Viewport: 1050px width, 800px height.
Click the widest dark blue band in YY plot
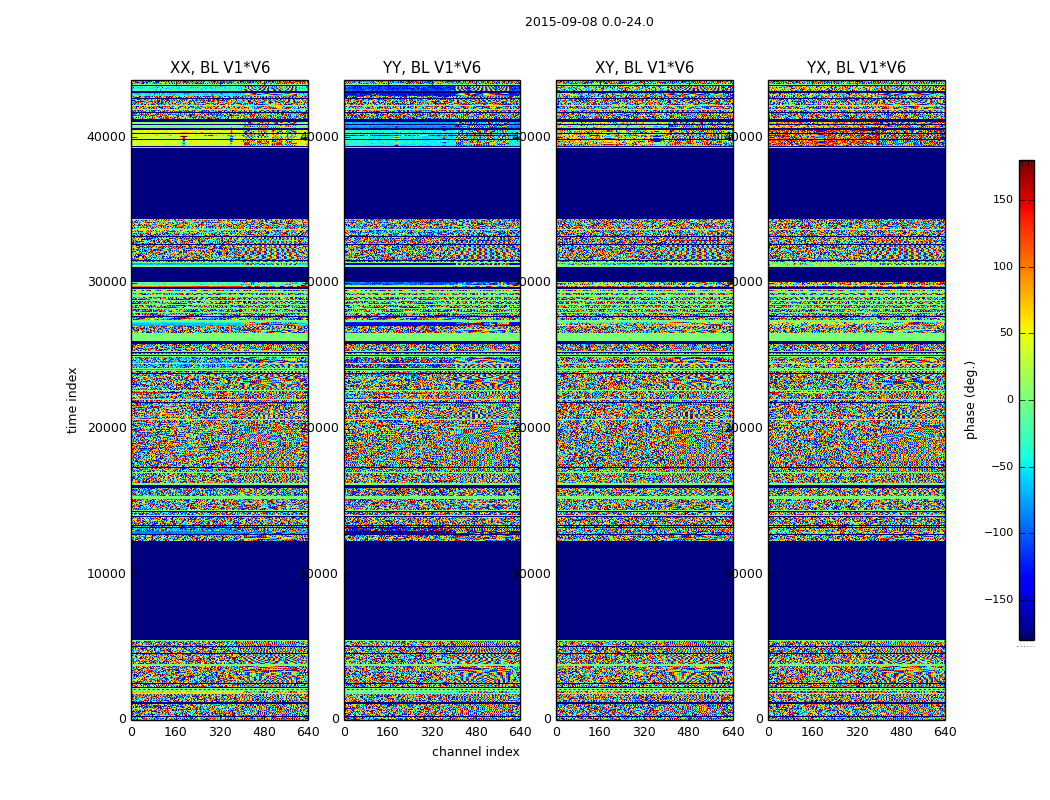432,590
